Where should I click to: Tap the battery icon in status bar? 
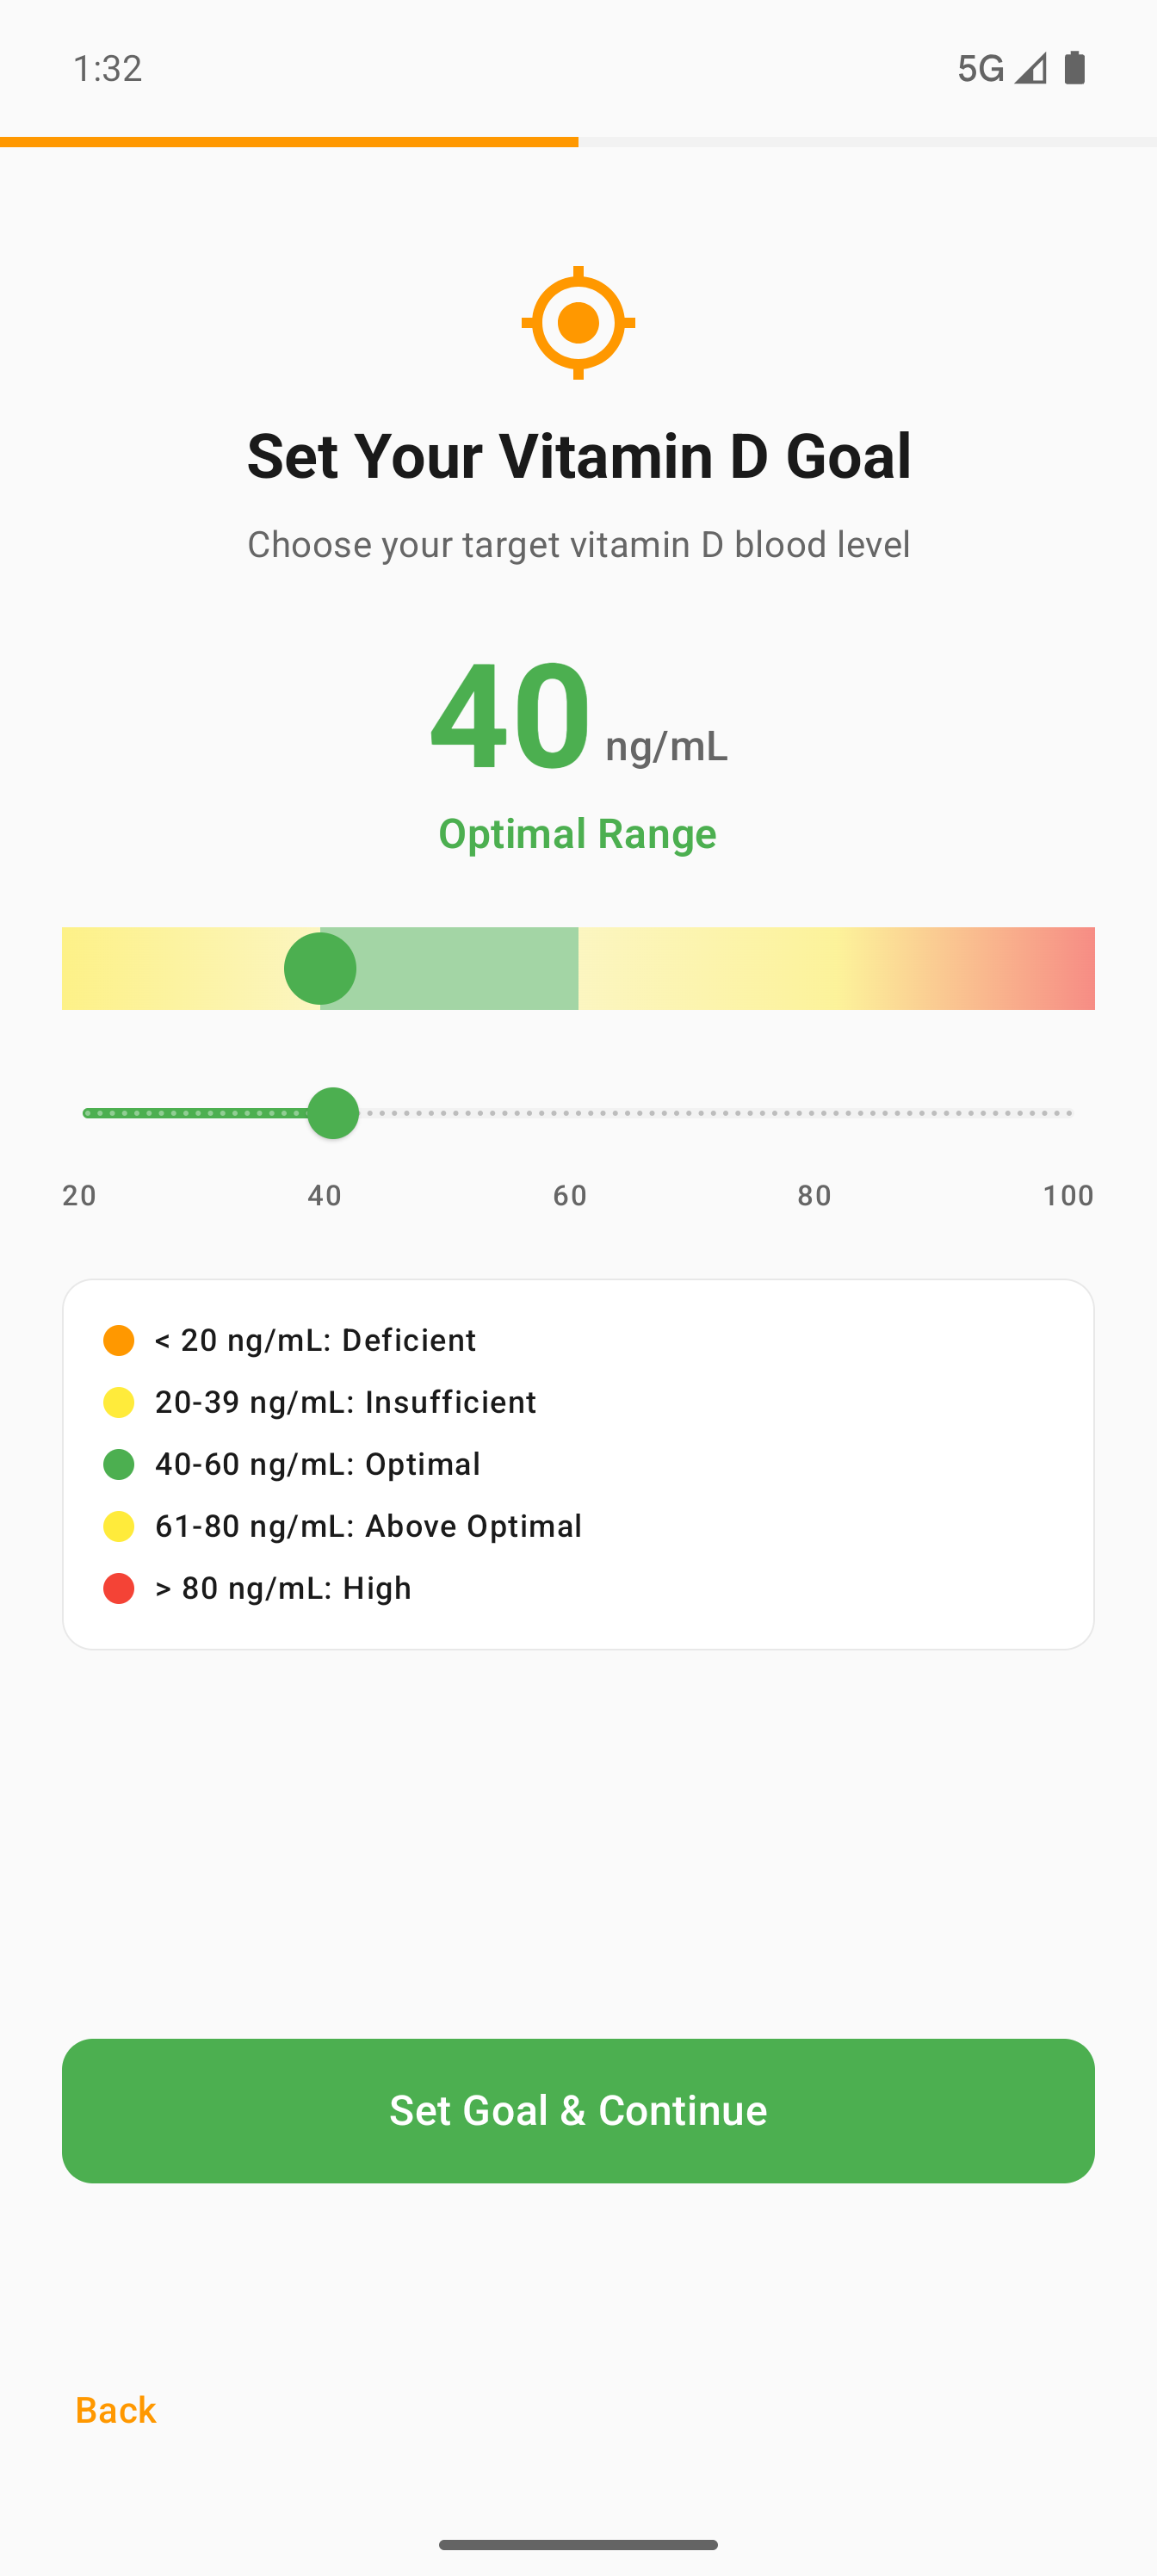click(1075, 68)
